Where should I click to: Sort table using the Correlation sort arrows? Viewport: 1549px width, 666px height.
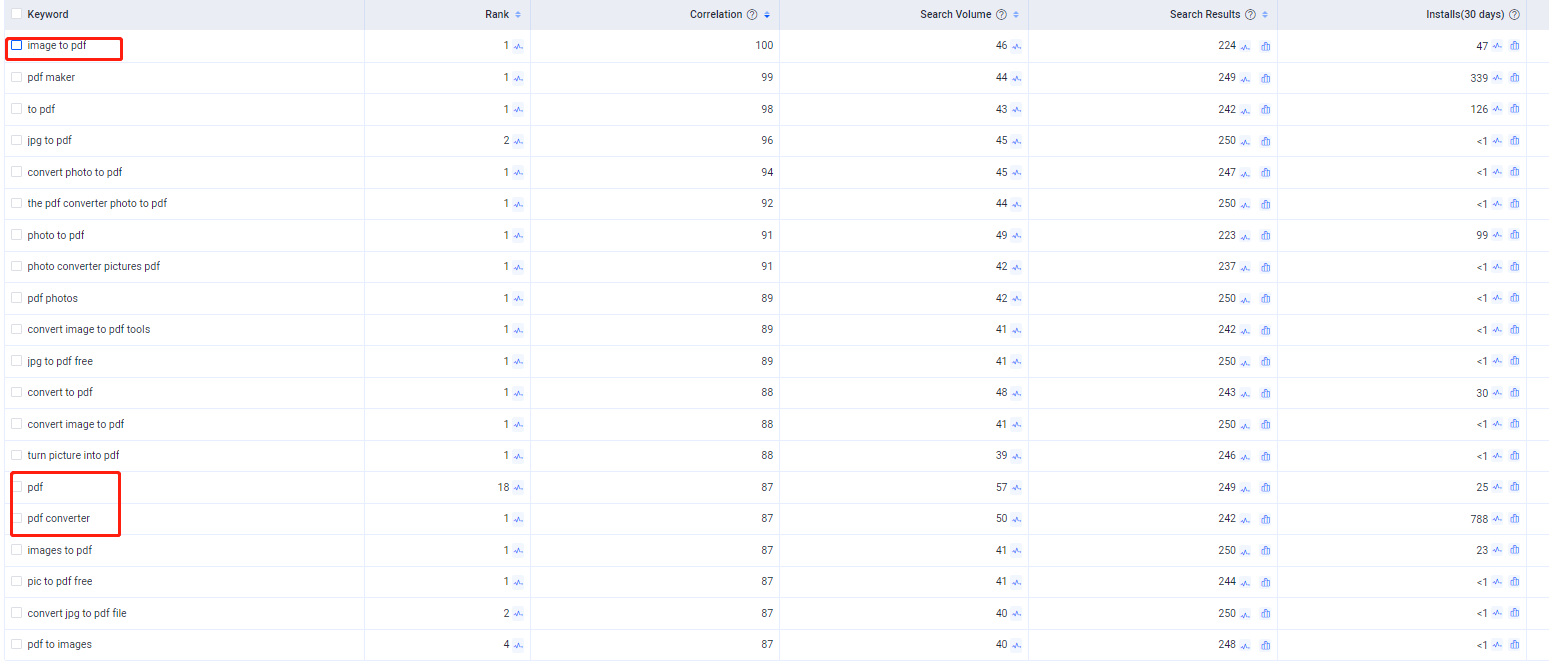click(x=767, y=15)
